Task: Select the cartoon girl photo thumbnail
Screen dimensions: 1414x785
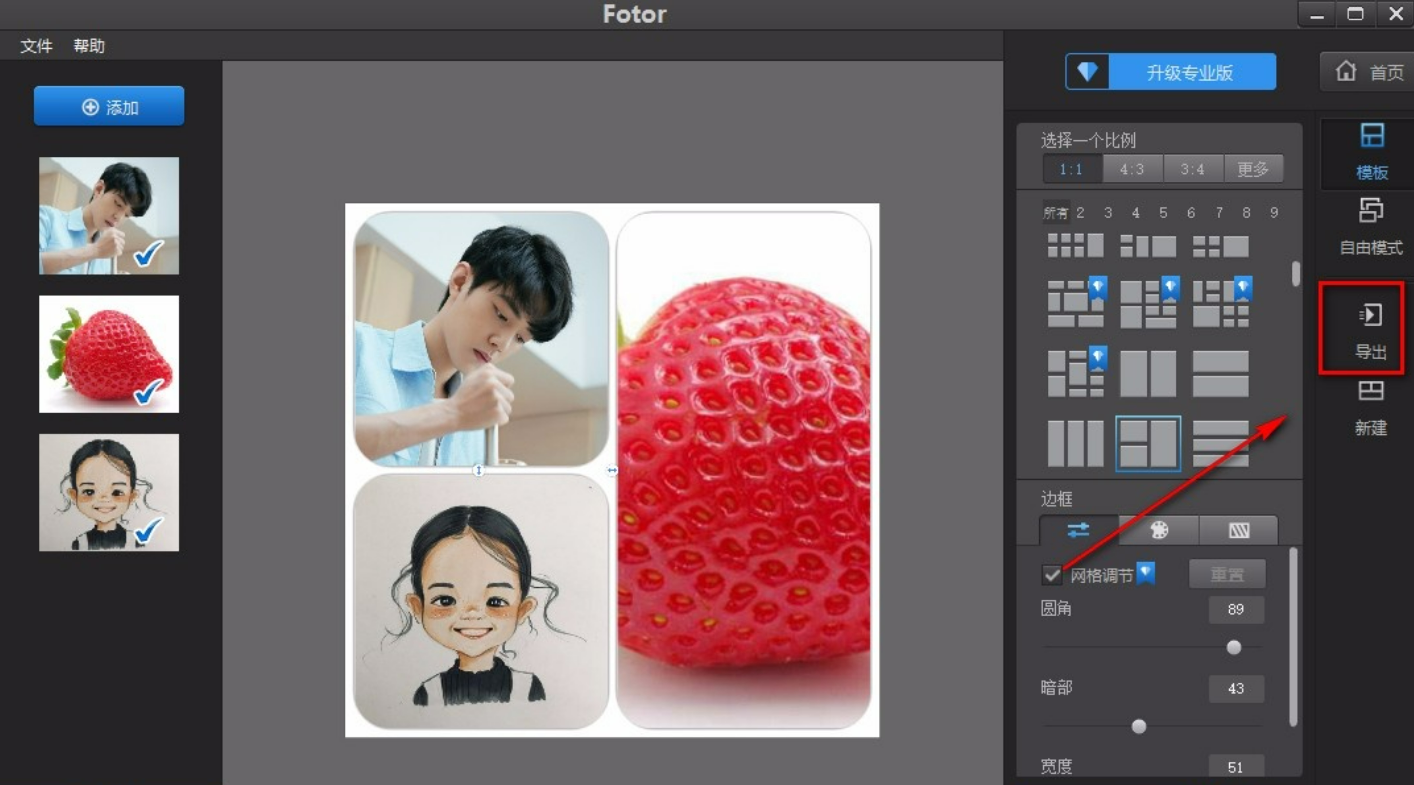Action: pyautogui.click(x=109, y=492)
